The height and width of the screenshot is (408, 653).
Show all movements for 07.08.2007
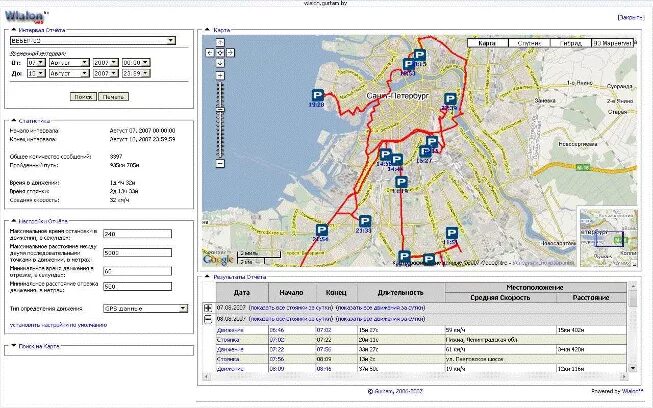380,308
